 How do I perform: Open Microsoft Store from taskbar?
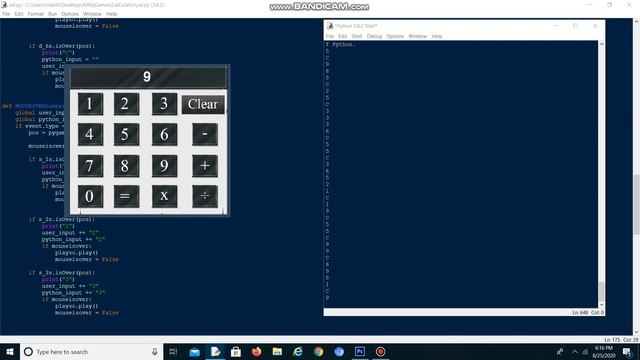pyautogui.click(x=236, y=352)
